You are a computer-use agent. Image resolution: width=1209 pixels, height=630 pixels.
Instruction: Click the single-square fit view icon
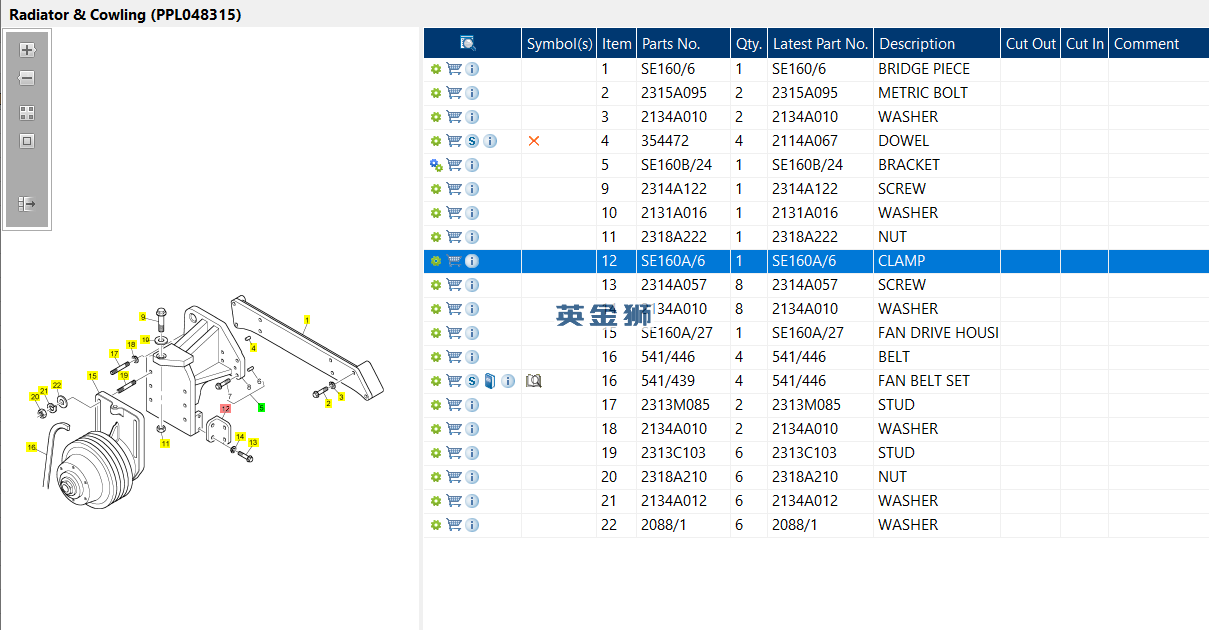[27, 141]
